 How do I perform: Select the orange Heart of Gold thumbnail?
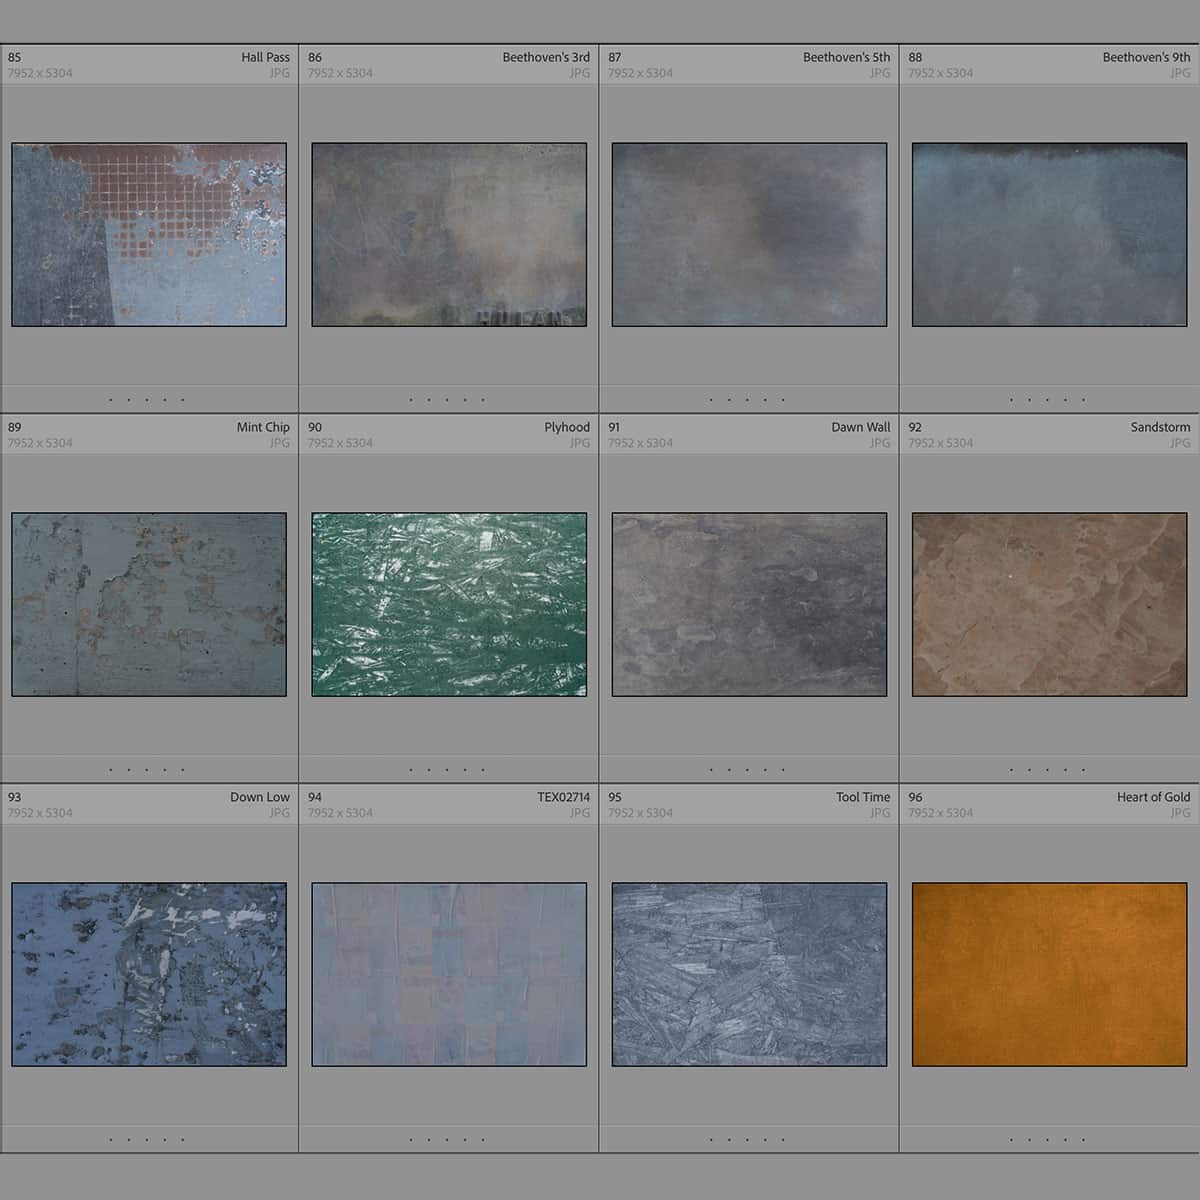click(1048, 972)
